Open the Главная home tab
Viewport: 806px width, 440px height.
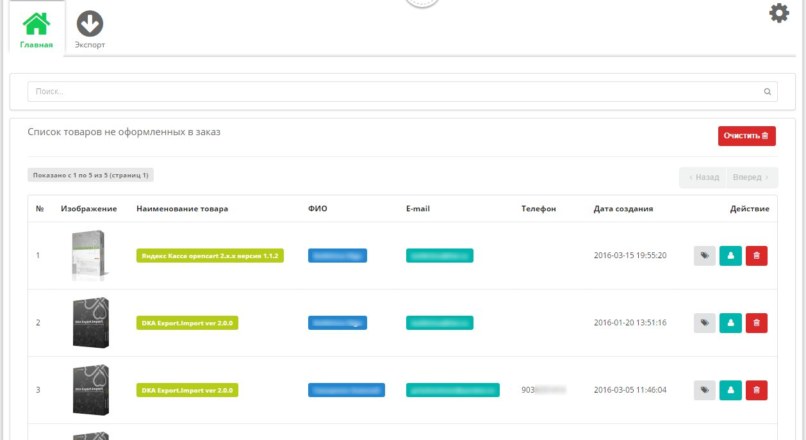(x=36, y=30)
